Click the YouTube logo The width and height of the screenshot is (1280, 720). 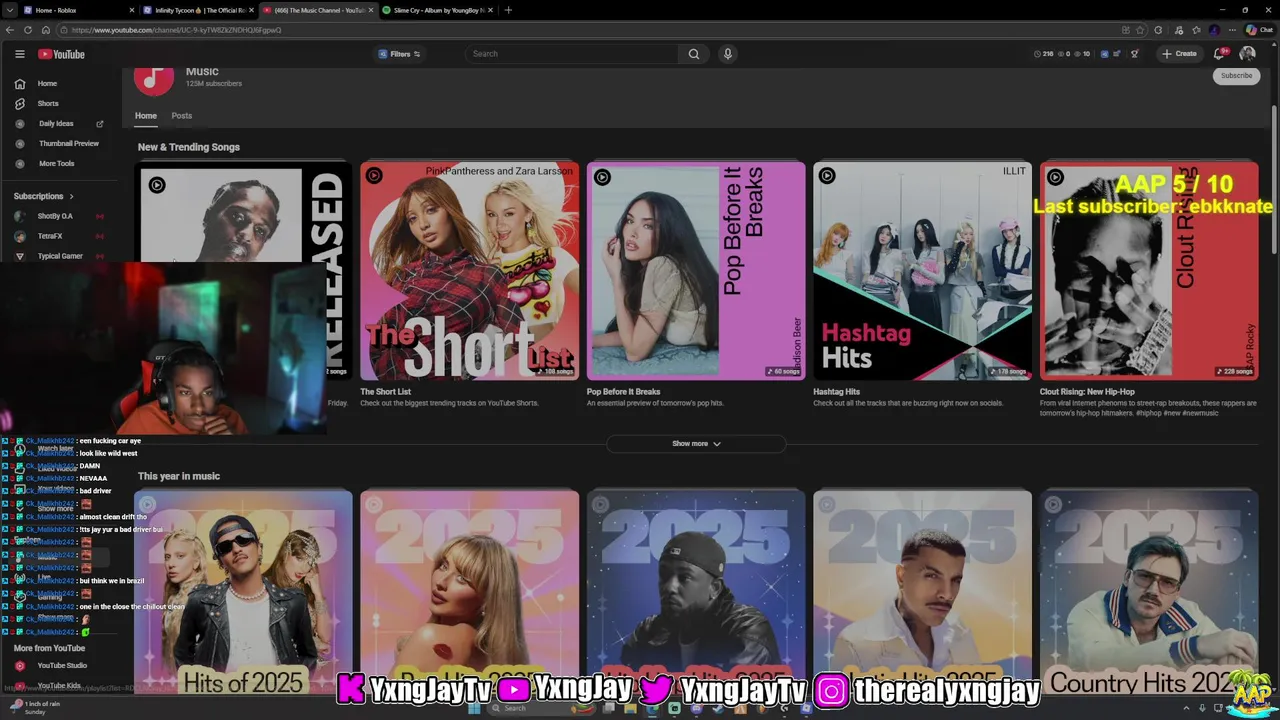[61, 54]
